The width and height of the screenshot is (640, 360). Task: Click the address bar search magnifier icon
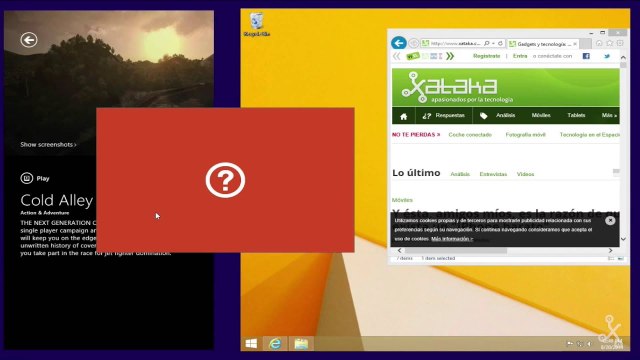tap(487, 43)
